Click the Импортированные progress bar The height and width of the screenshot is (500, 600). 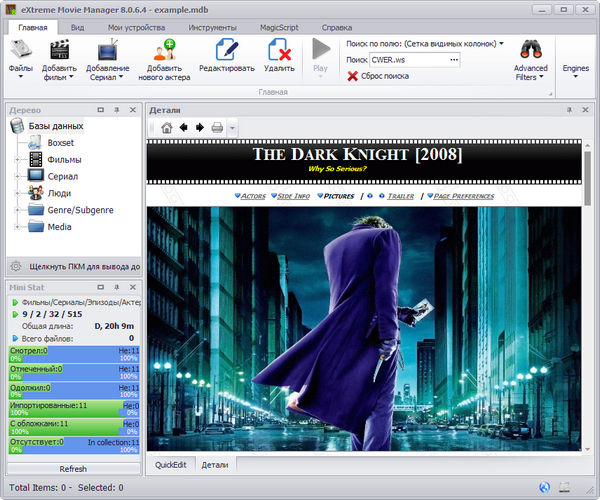73,409
